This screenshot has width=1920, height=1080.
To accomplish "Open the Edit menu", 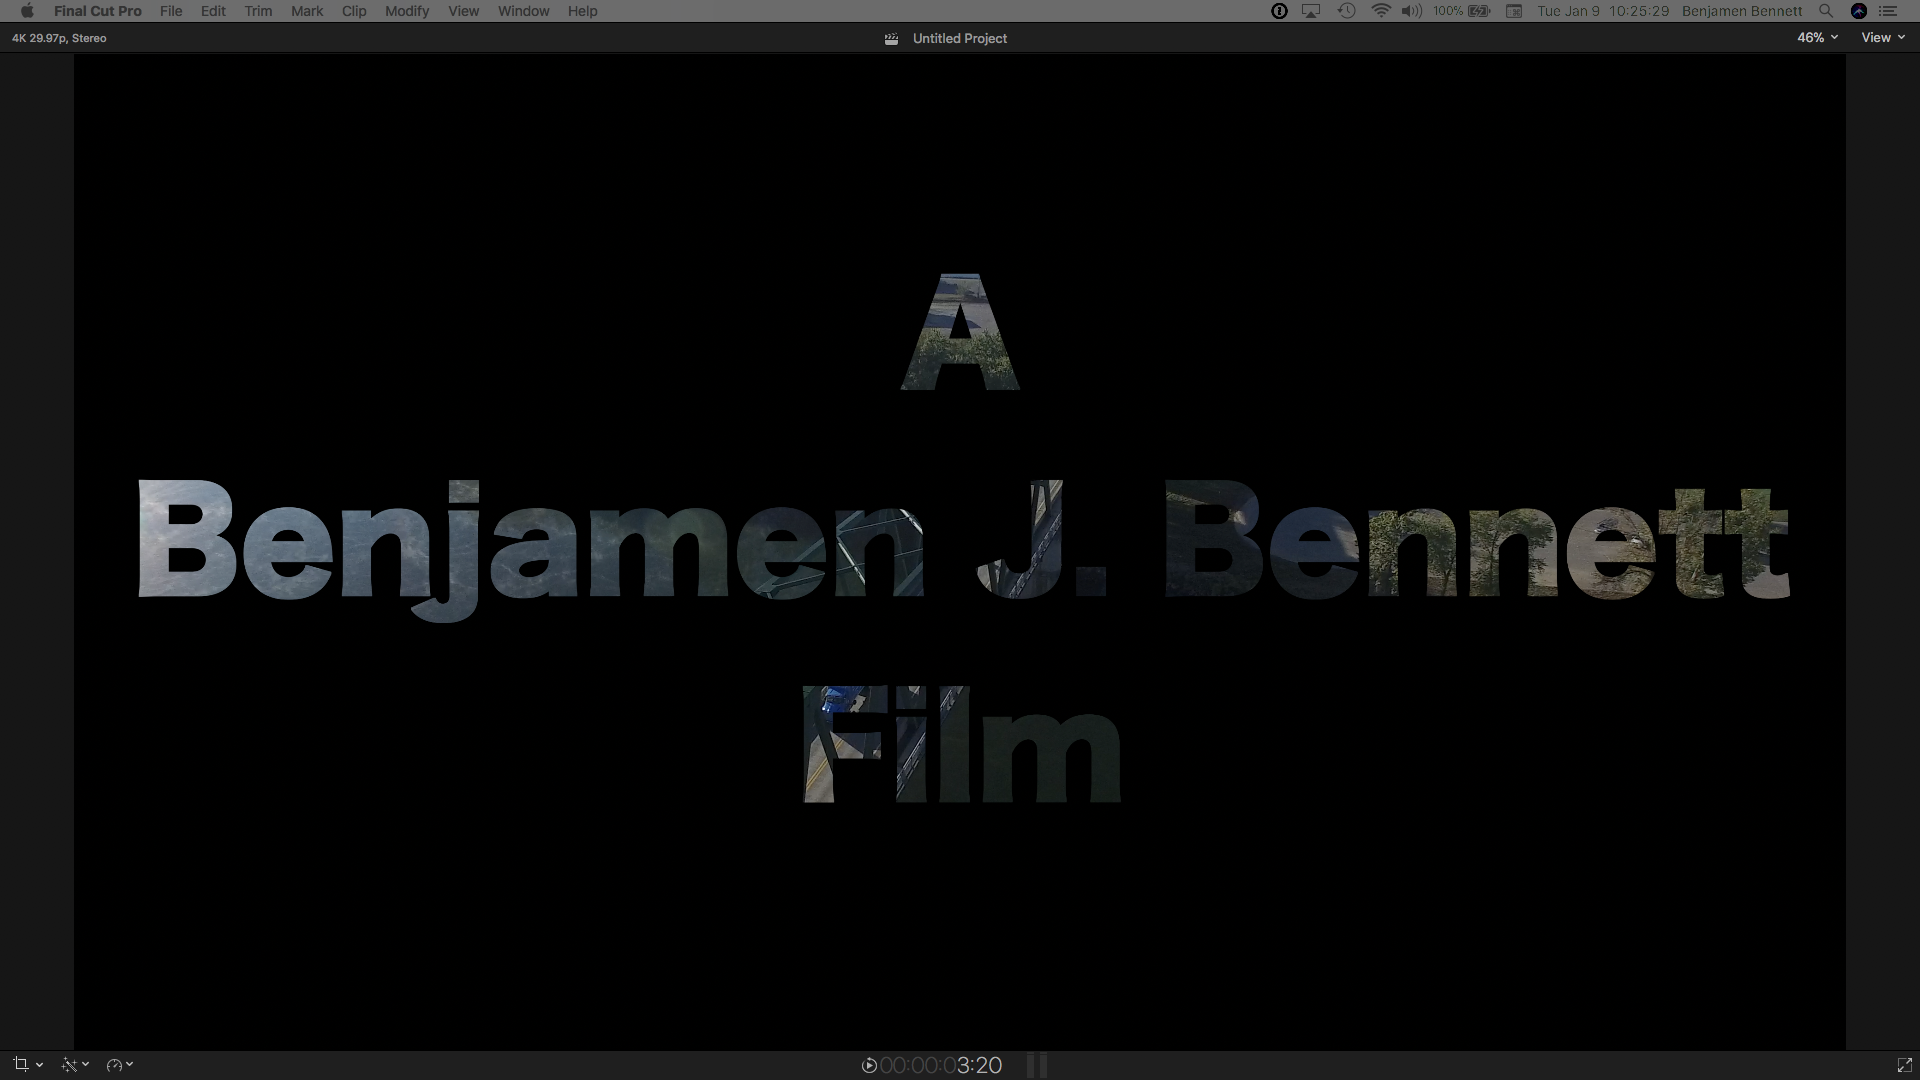I will pos(213,11).
